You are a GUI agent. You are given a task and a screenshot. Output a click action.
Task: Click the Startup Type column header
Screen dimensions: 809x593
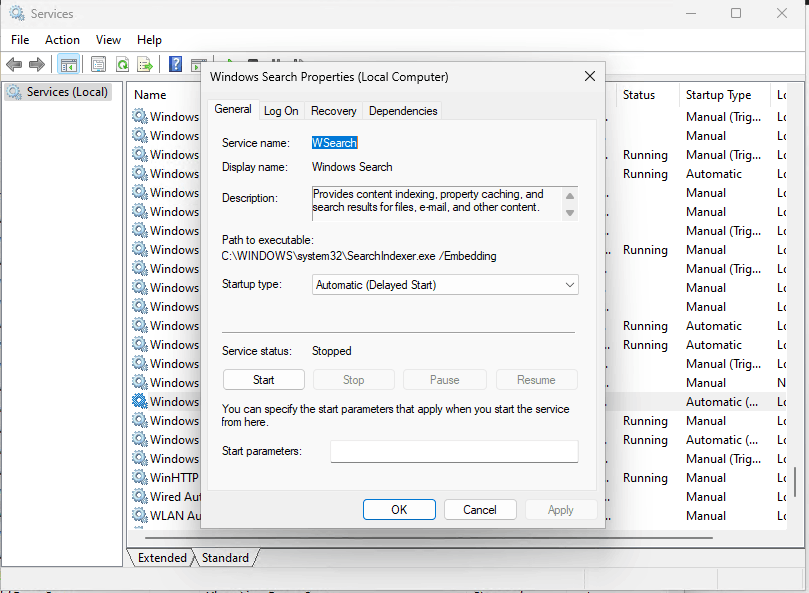(718, 95)
